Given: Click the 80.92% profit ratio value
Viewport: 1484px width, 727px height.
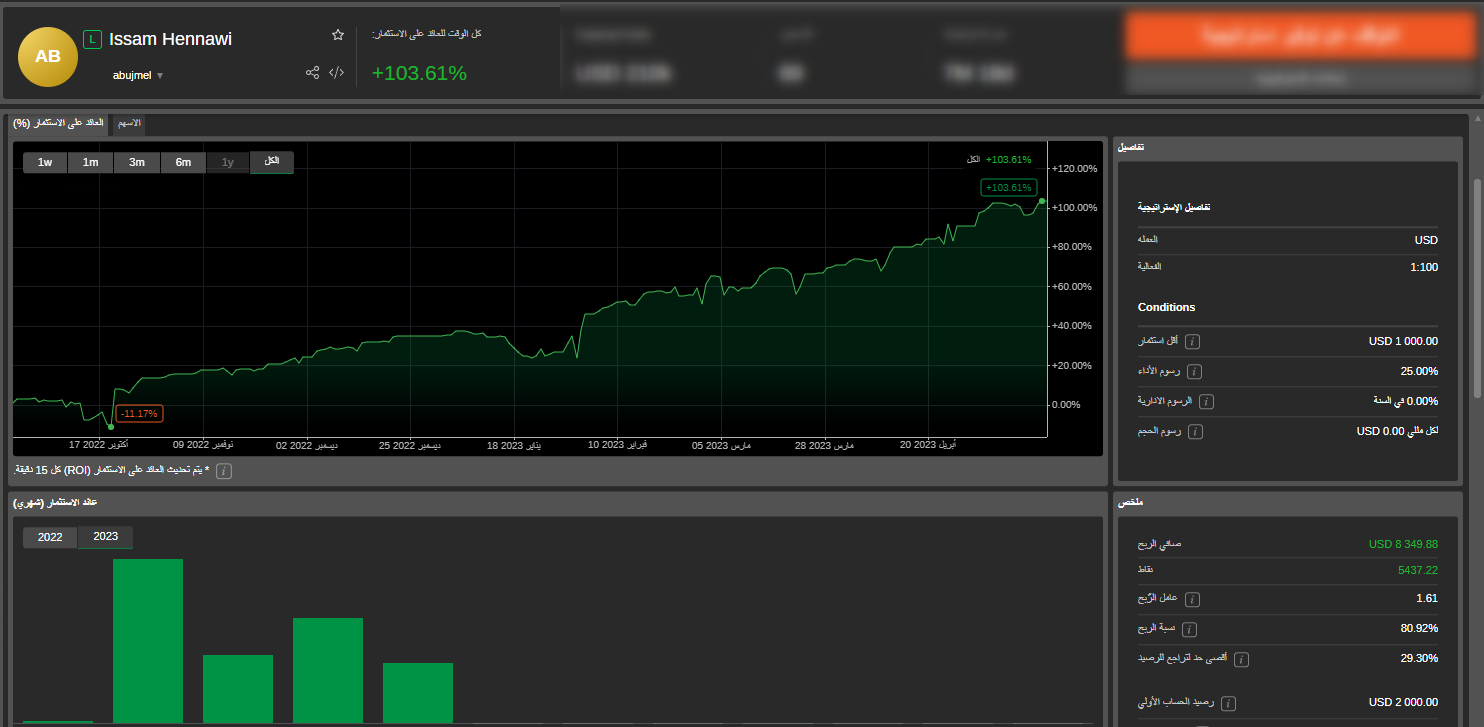Looking at the screenshot, I should [1419, 629].
